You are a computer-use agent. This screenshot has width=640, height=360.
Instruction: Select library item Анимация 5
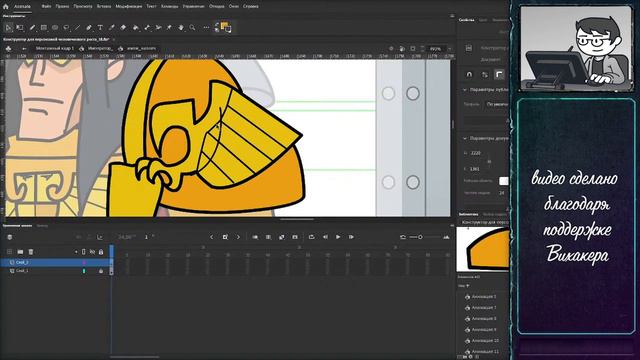[x=484, y=296]
